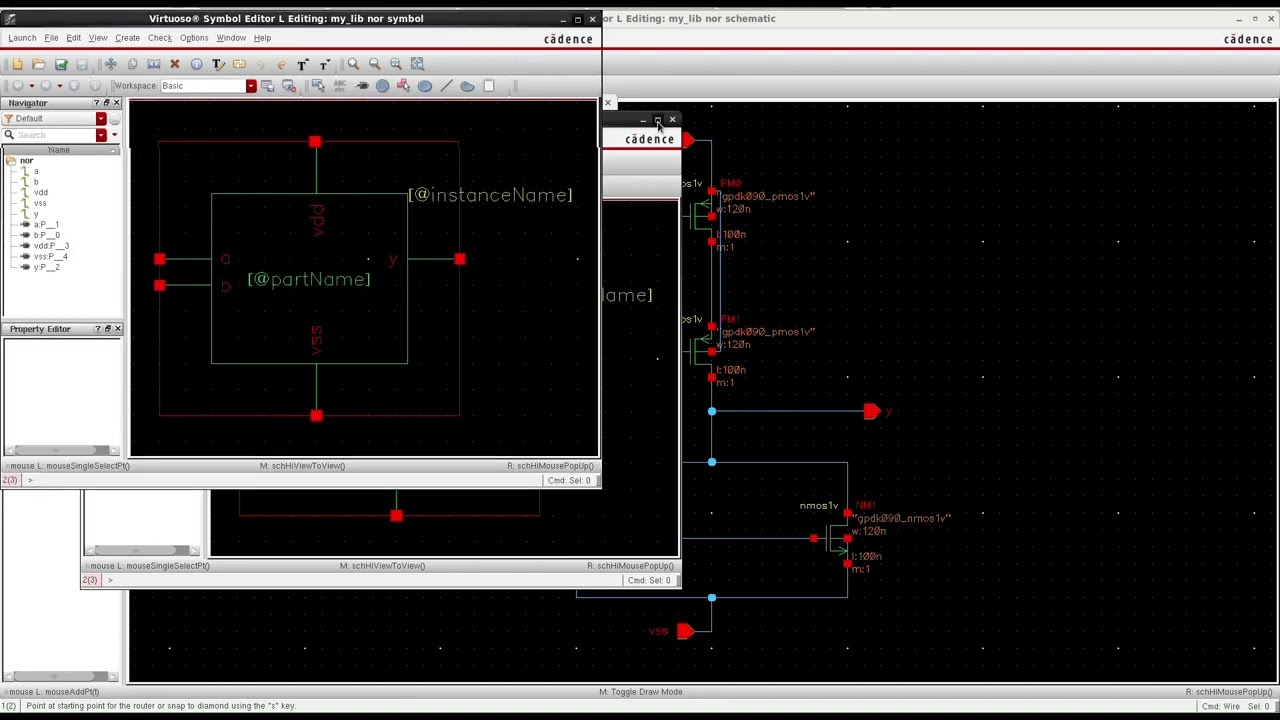Click the Zoom To Selected icon
Image resolution: width=1280 pixels, height=720 pixels.
(417, 64)
